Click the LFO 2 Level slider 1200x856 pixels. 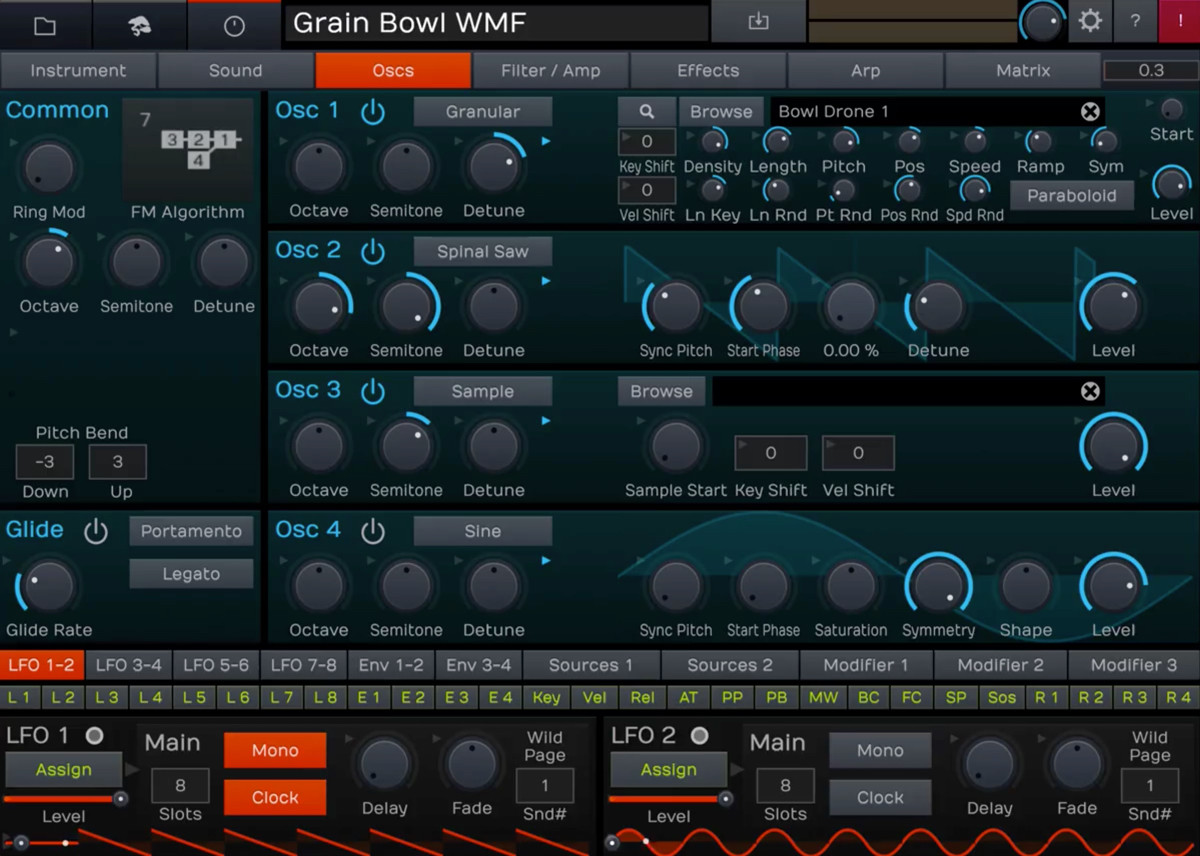(x=668, y=799)
